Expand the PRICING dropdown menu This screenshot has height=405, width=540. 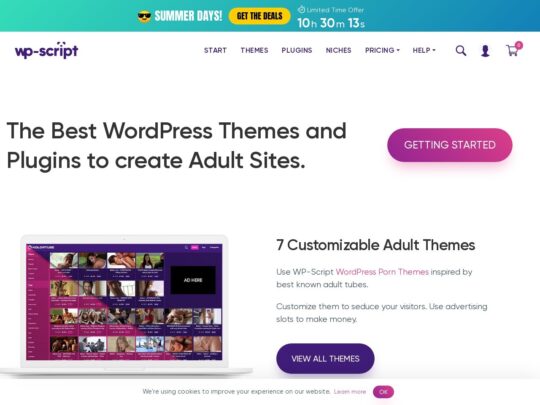click(382, 50)
